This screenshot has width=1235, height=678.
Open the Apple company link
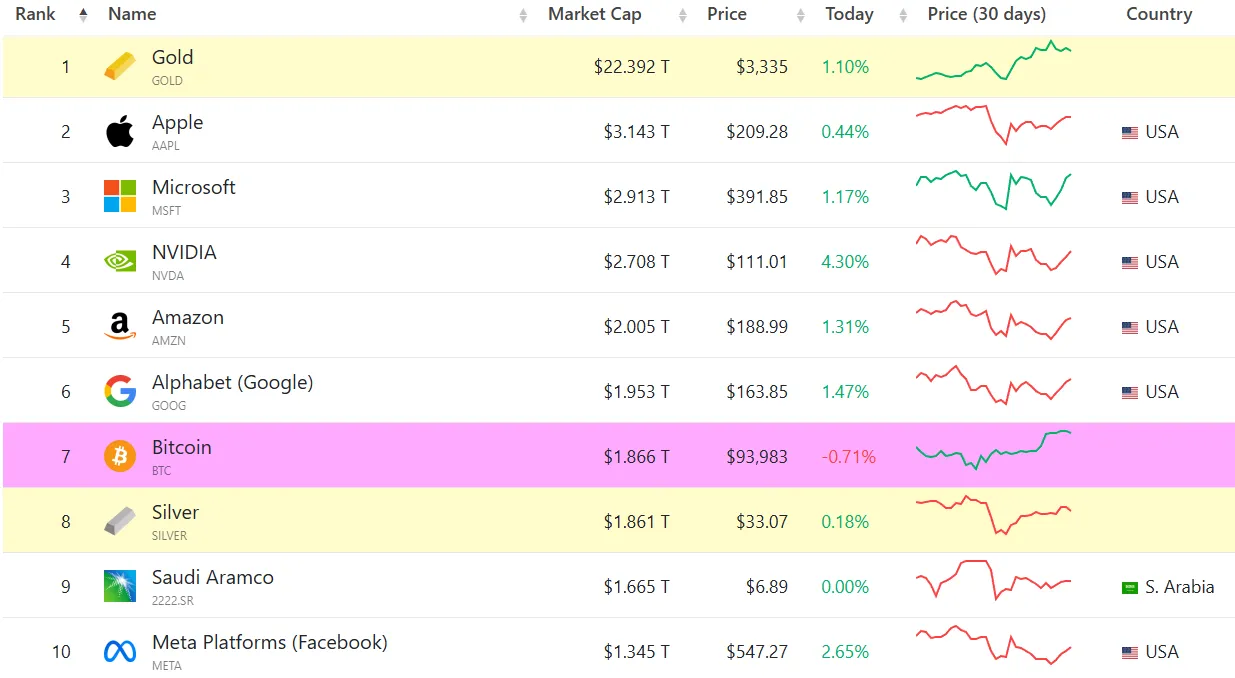[177, 122]
